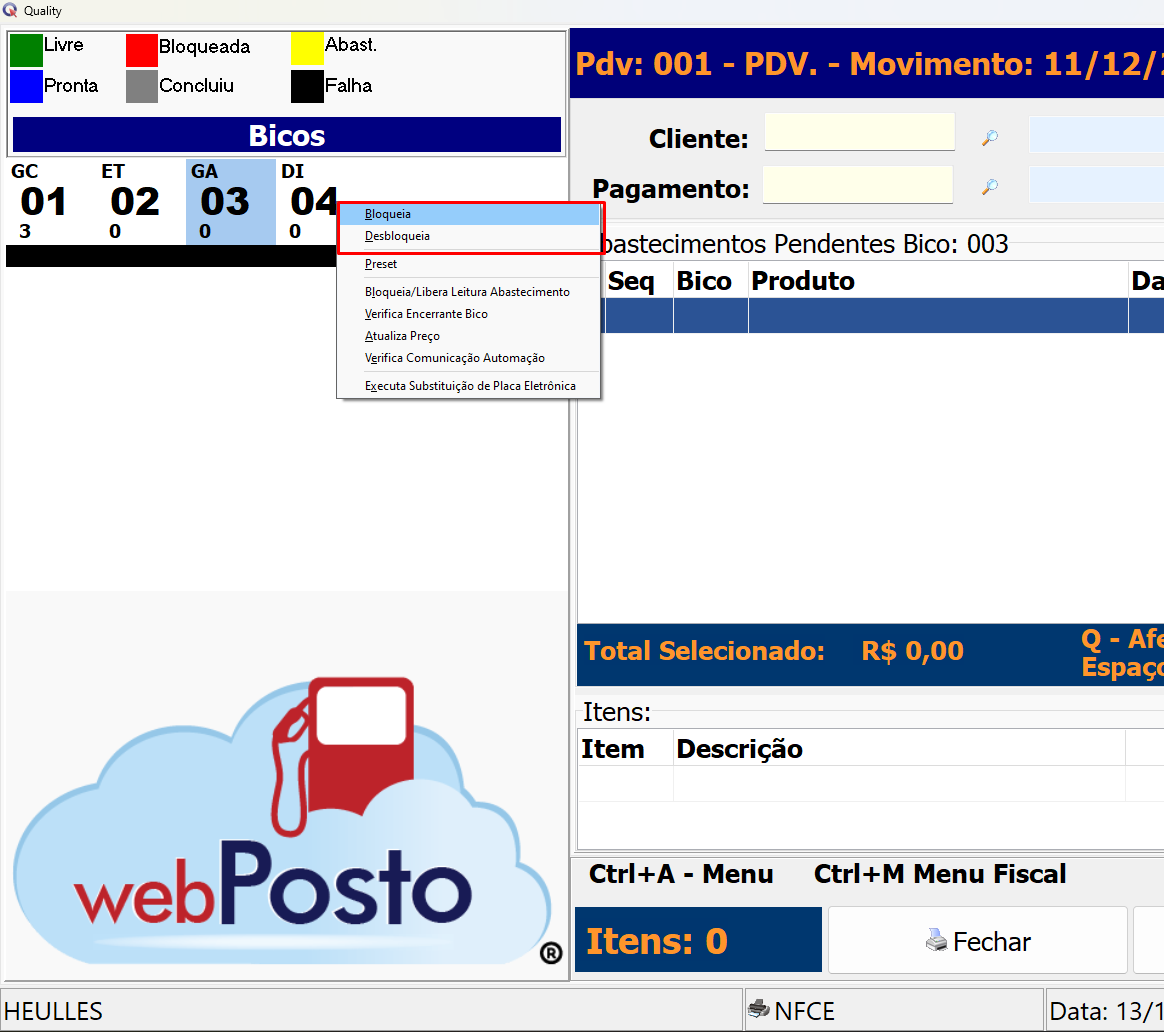Screen dimensions: 1164x1032
Task: Select nozzle GA 03
Action: pos(231,202)
